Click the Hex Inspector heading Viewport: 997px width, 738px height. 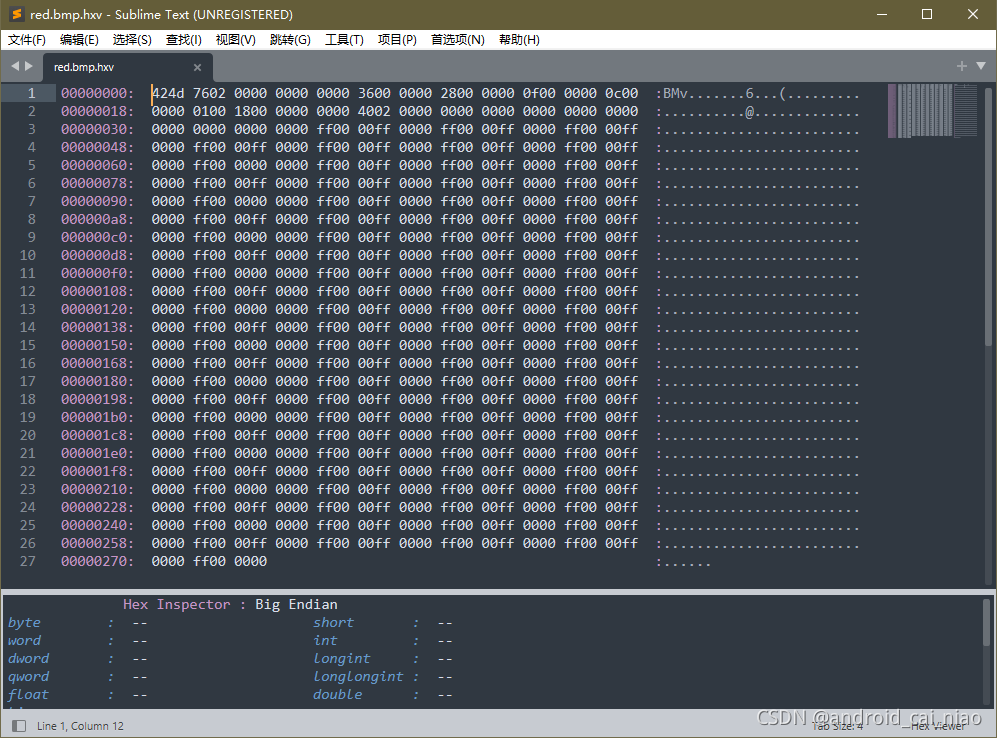(x=176, y=605)
